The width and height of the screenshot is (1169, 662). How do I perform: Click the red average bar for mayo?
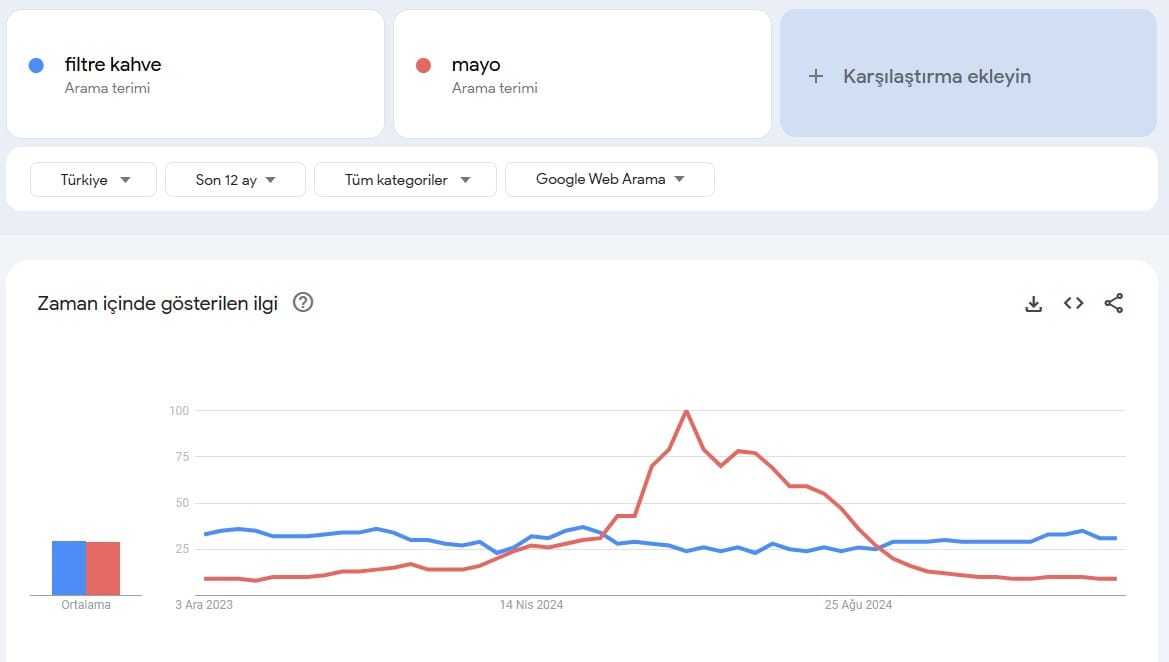[x=103, y=568]
